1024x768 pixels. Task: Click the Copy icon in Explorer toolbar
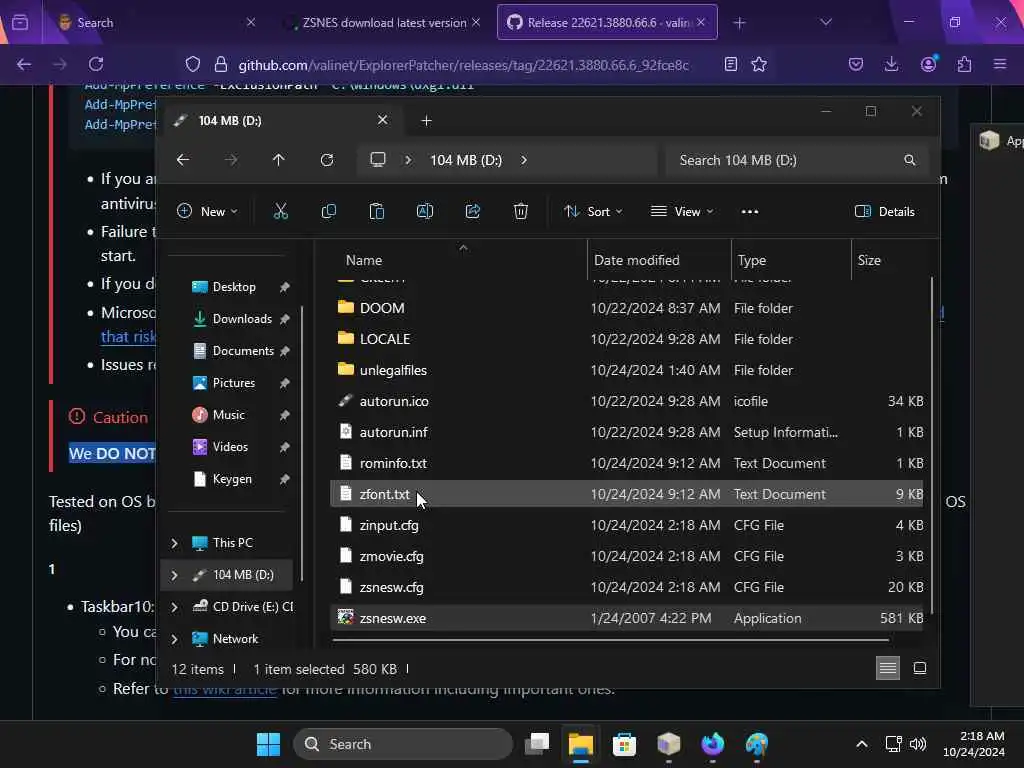pyautogui.click(x=328, y=212)
